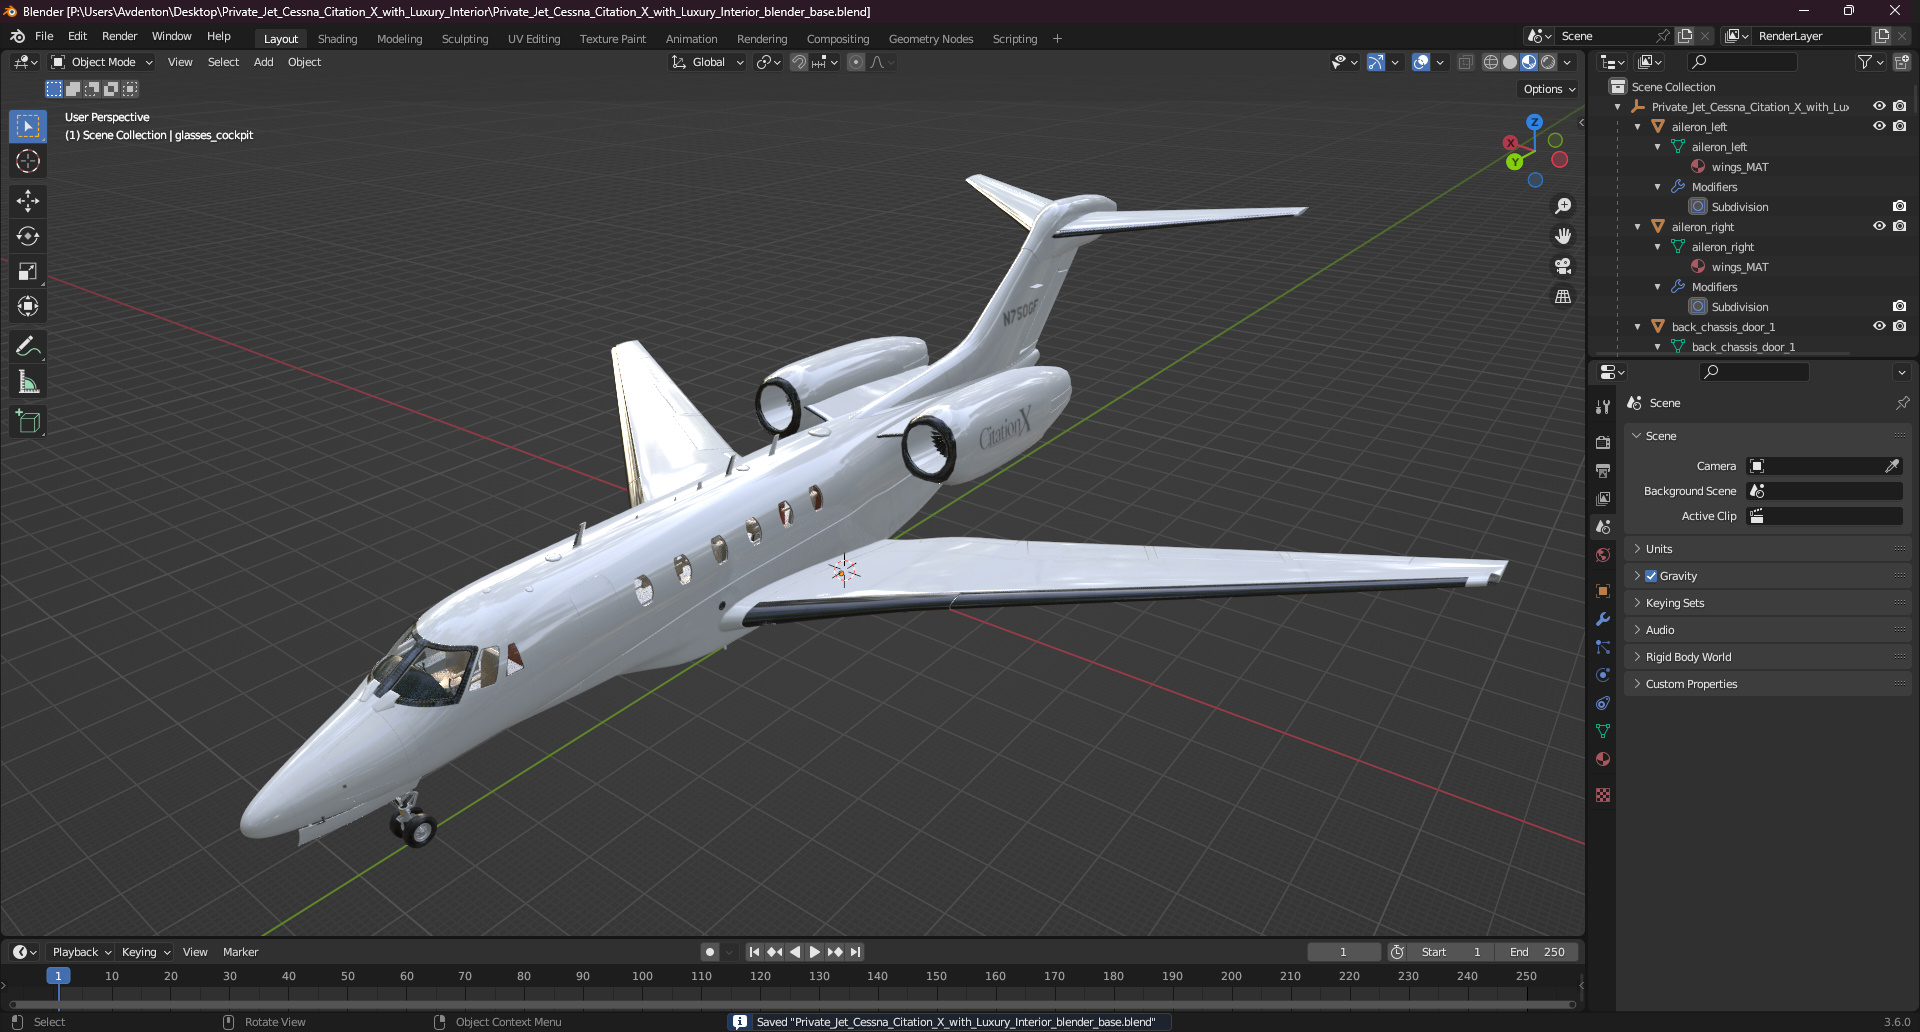Toggle camera view icon
This screenshot has width=1920, height=1032.
tap(1563, 266)
